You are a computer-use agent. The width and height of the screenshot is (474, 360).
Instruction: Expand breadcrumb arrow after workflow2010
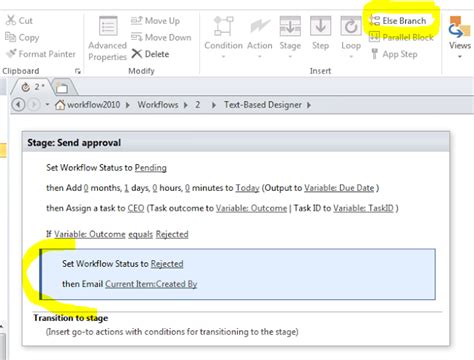pyautogui.click(x=128, y=105)
